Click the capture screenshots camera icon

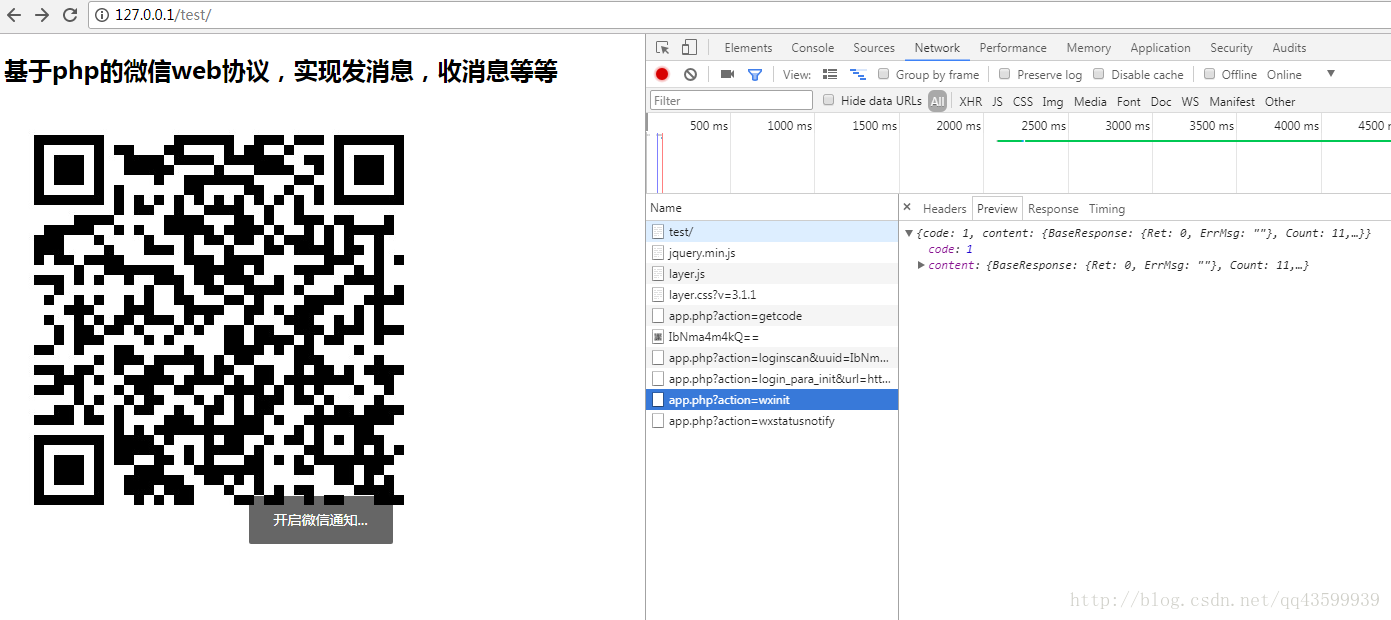[727, 74]
